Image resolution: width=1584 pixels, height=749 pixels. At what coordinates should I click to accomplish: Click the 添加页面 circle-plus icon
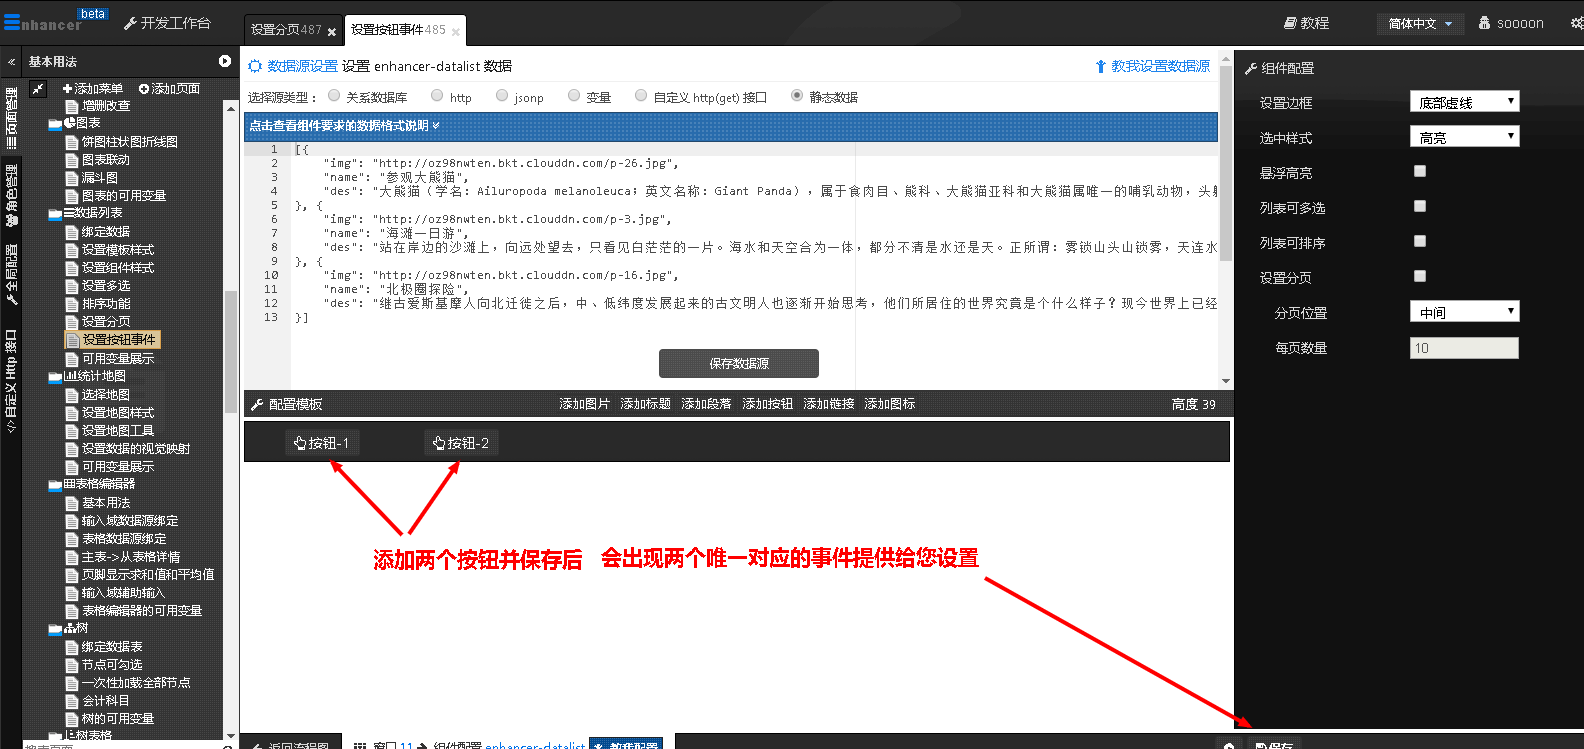[144, 89]
